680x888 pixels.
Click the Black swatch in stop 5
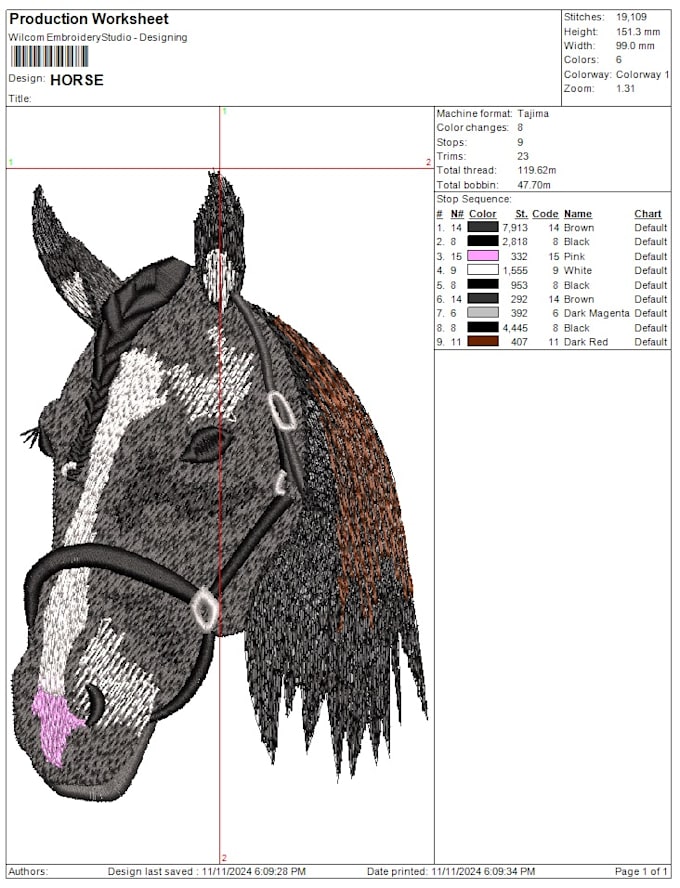click(x=483, y=284)
